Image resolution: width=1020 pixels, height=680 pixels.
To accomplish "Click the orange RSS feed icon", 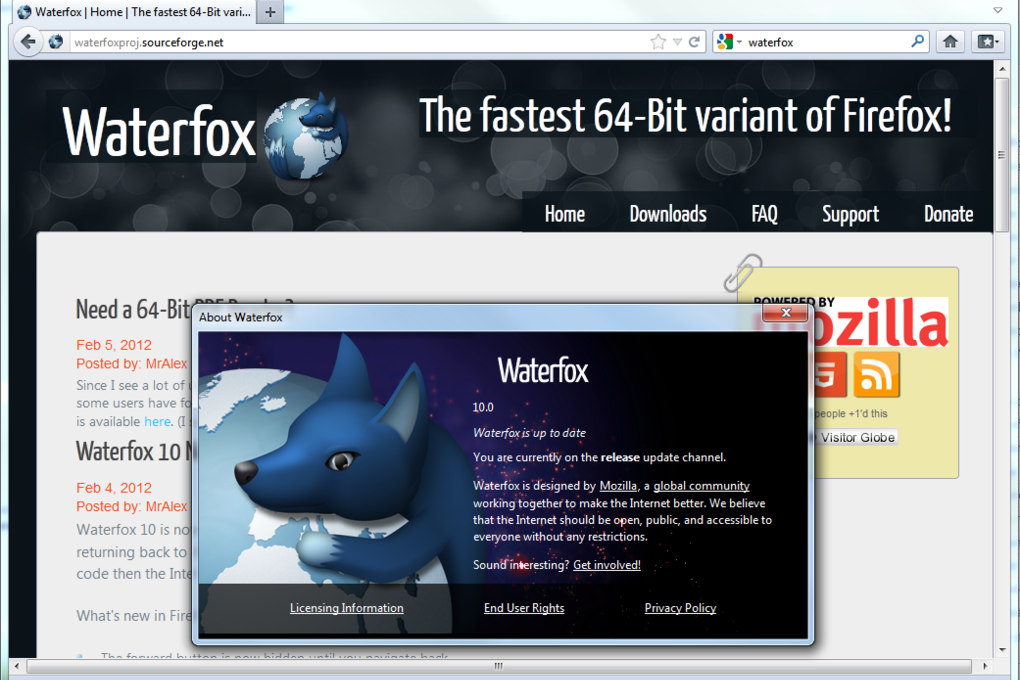I will [x=876, y=375].
